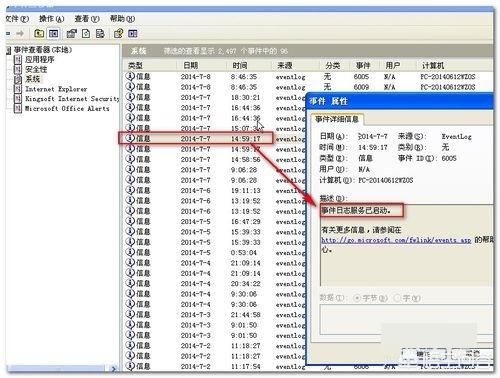Image resolution: width=500 pixels, height=378 pixels.
Task: Select the 字(W) radio button
Action: tap(397, 298)
